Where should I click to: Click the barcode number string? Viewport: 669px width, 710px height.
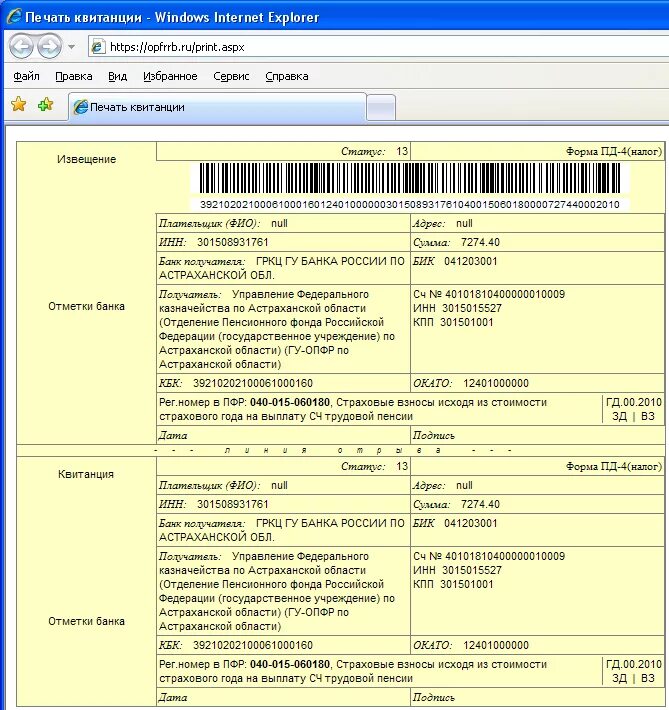pos(410,205)
